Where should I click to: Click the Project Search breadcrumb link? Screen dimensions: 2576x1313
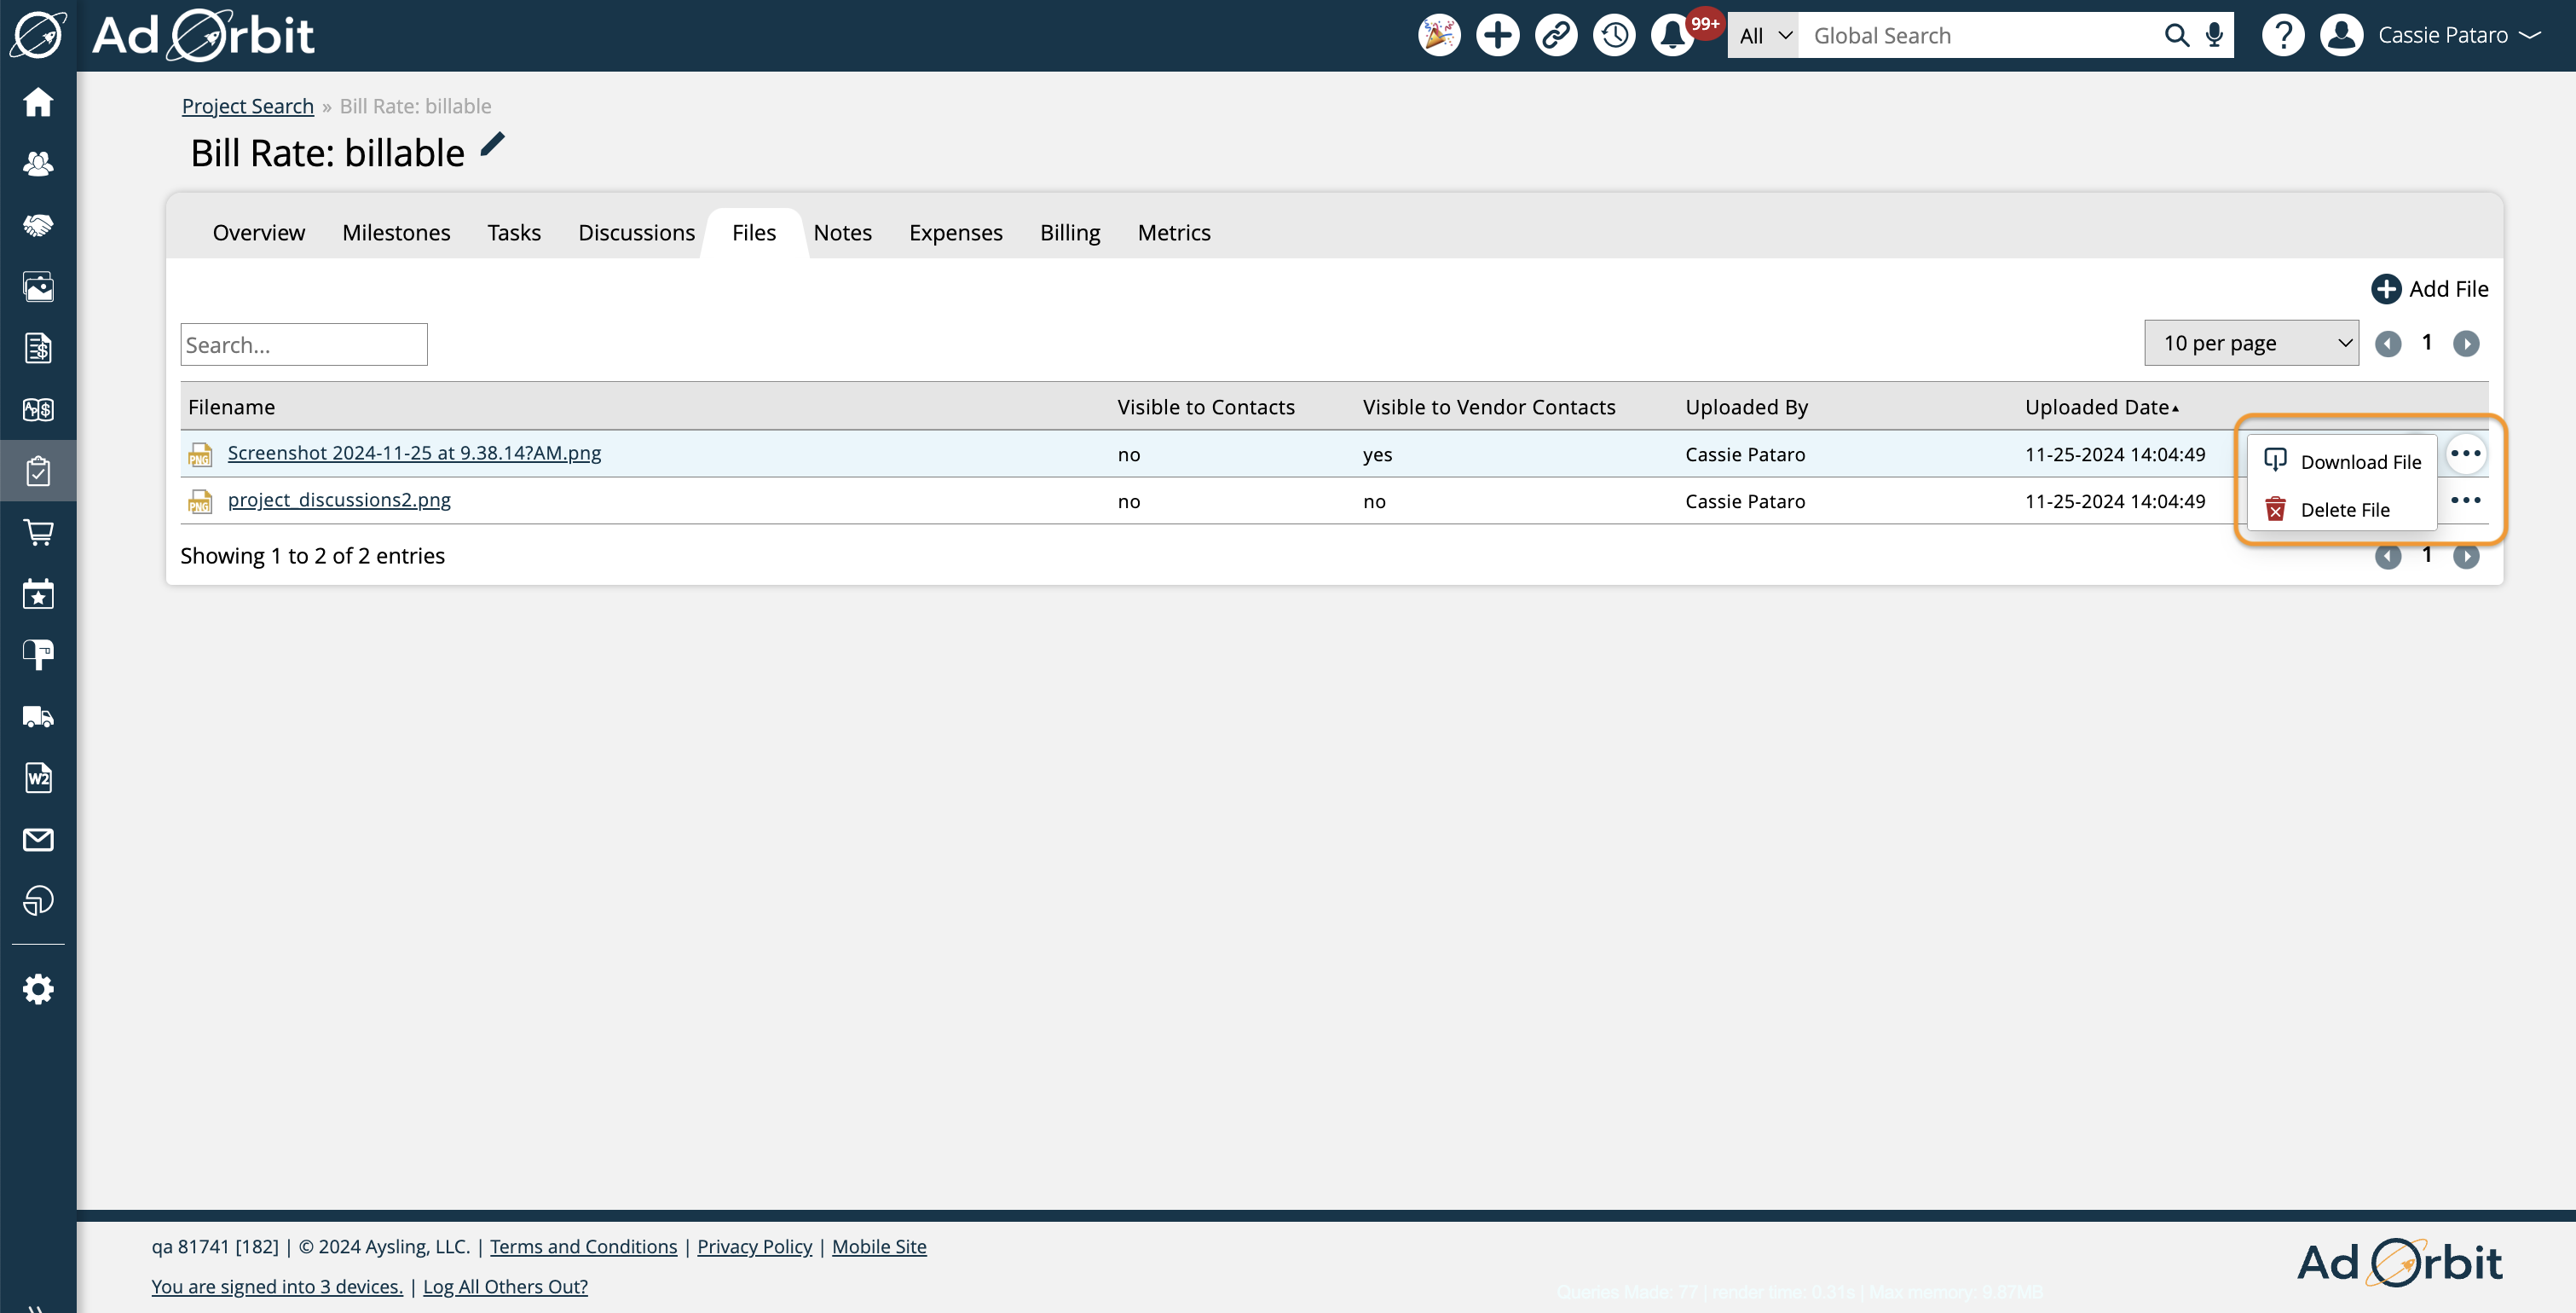click(248, 106)
